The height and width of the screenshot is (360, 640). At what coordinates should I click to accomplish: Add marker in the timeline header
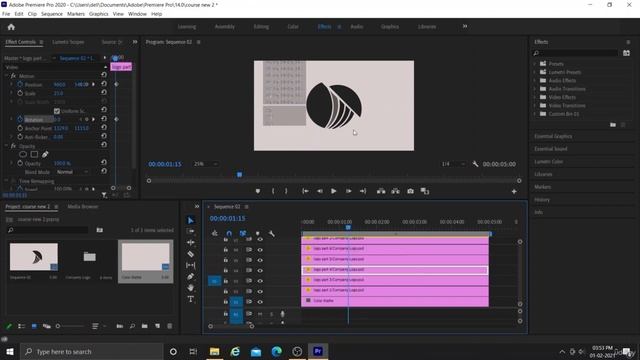coord(258,233)
